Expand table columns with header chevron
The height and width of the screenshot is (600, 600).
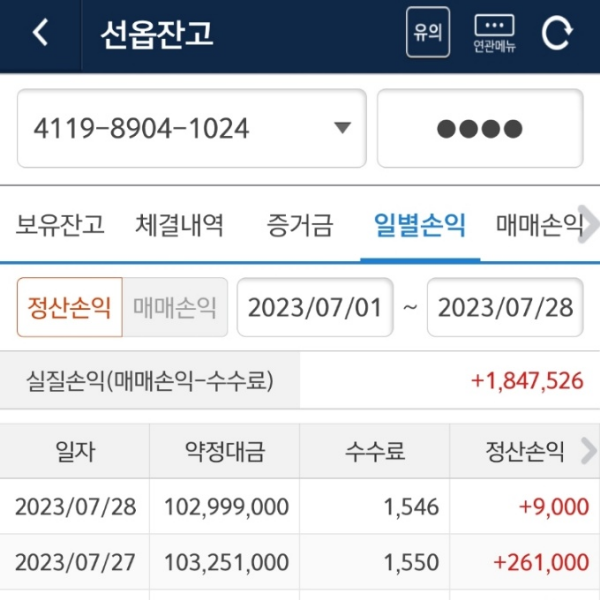(588, 450)
